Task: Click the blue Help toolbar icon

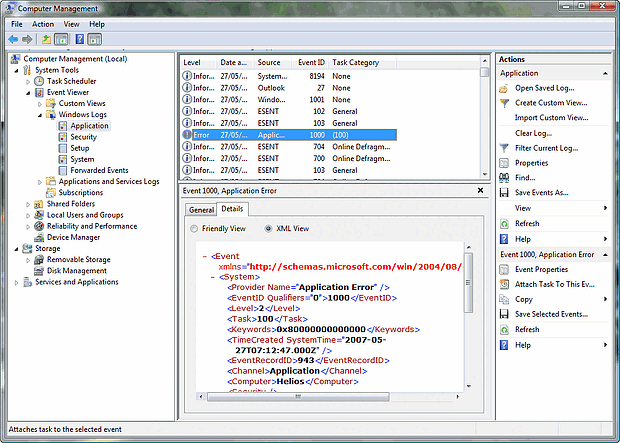Action: [x=79, y=39]
